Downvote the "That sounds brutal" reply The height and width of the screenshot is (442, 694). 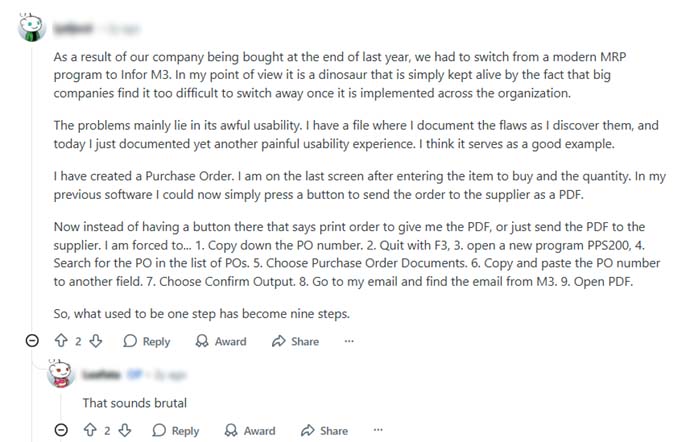125,431
